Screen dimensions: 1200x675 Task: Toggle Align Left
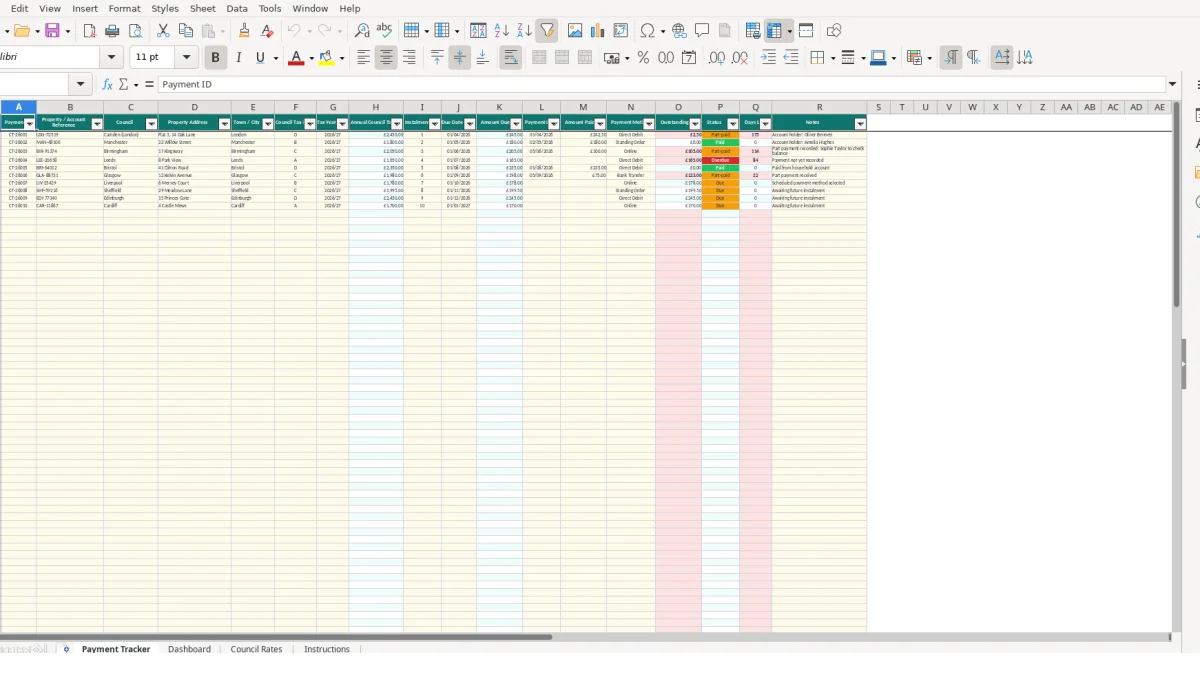tap(363, 58)
